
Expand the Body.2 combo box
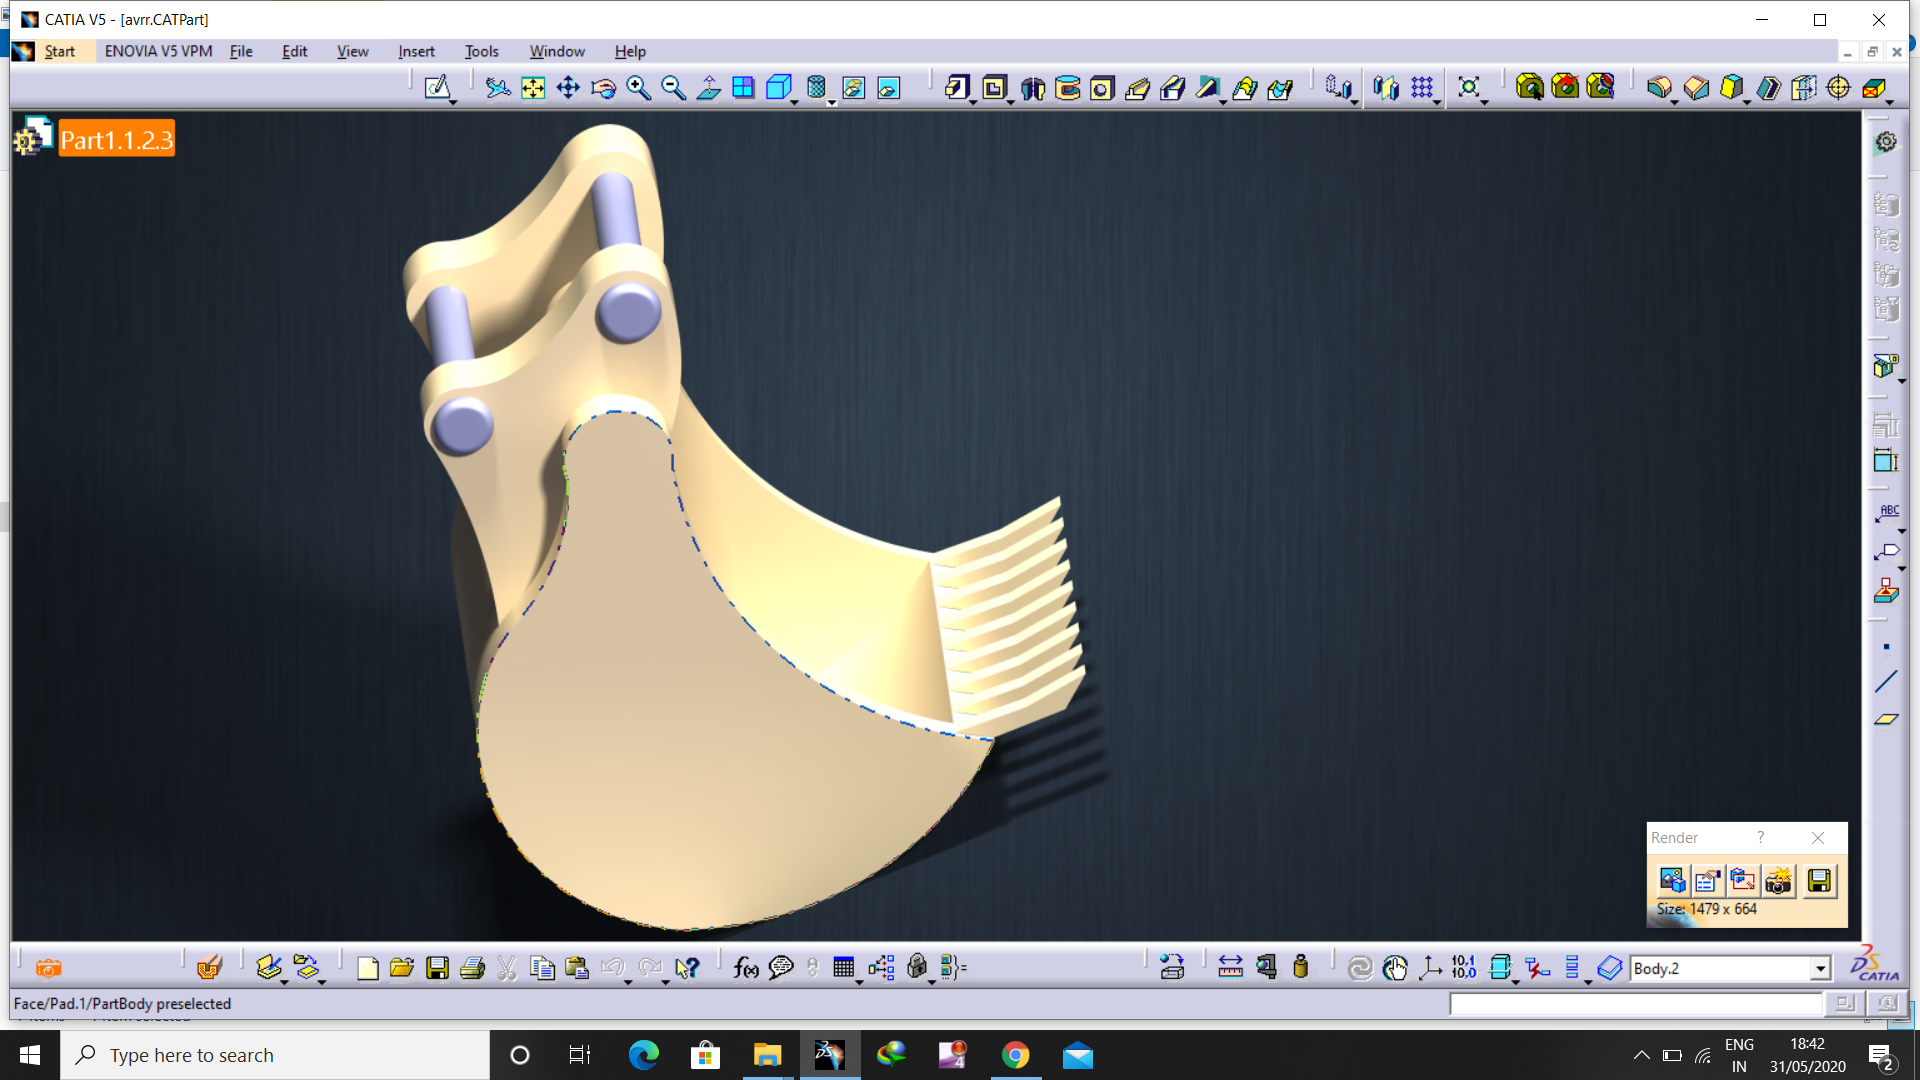pos(1821,968)
